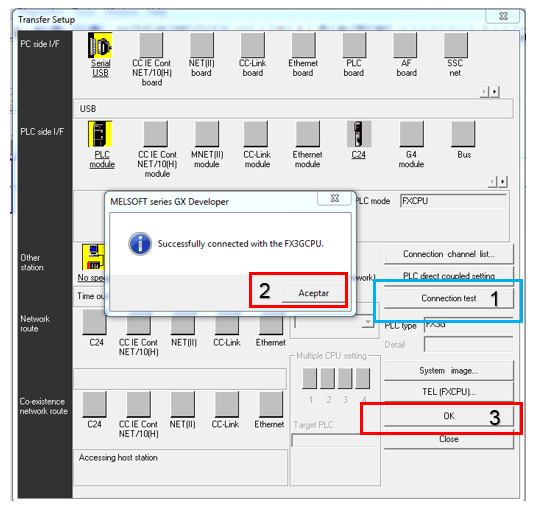The width and height of the screenshot is (537, 509).
Task: Click the PLC mode field showing FXCPU
Action: [x=453, y=201]
